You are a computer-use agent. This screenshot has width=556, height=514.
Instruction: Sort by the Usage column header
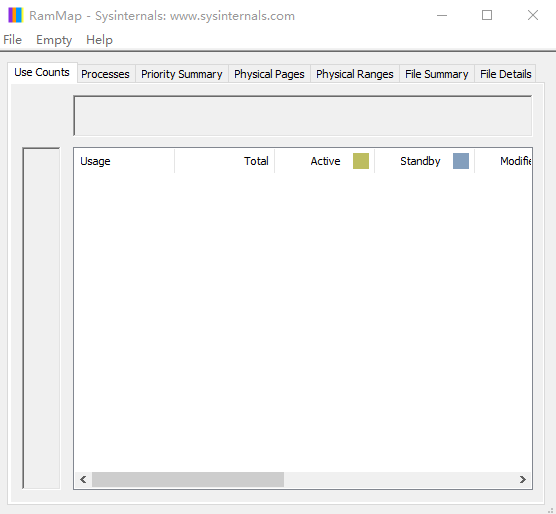pos(124,161)
